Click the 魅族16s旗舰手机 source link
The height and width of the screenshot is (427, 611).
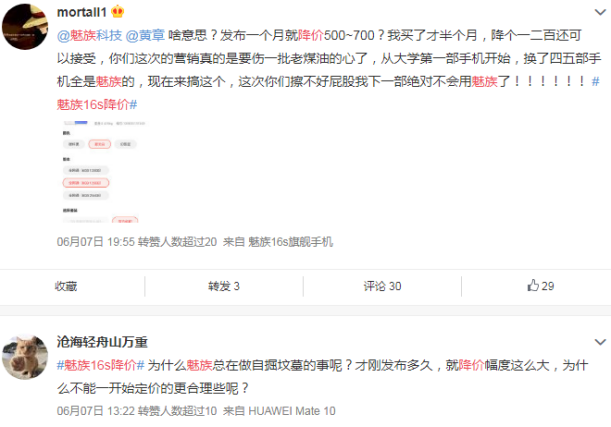(x=290, y=242)
